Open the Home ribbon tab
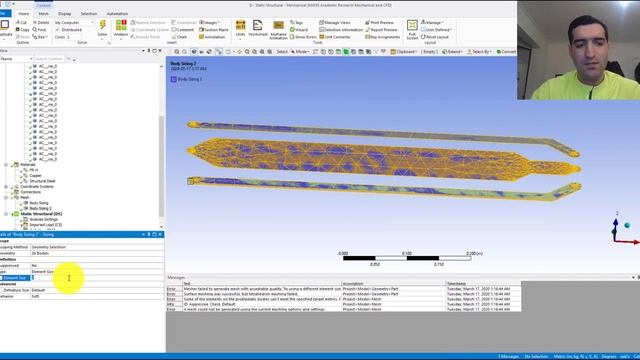The image size is (640, 360). pos(23,13)
